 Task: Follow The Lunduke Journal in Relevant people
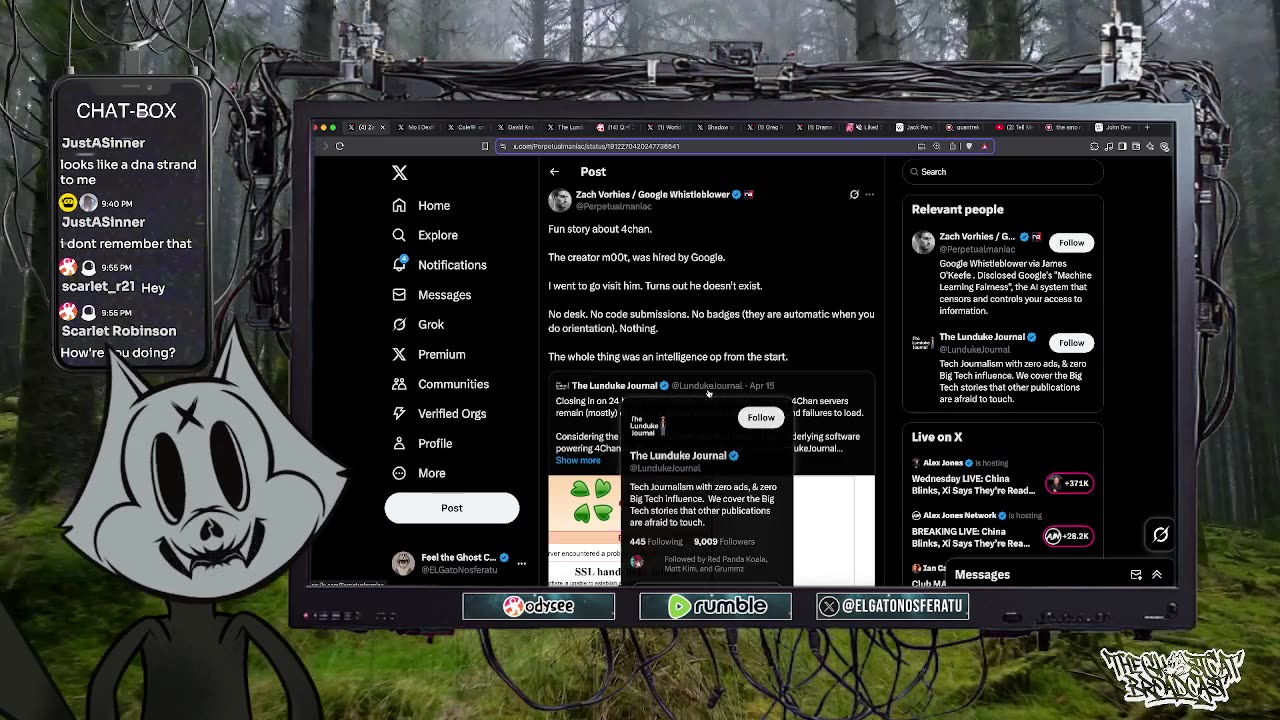coord(1071,343)
